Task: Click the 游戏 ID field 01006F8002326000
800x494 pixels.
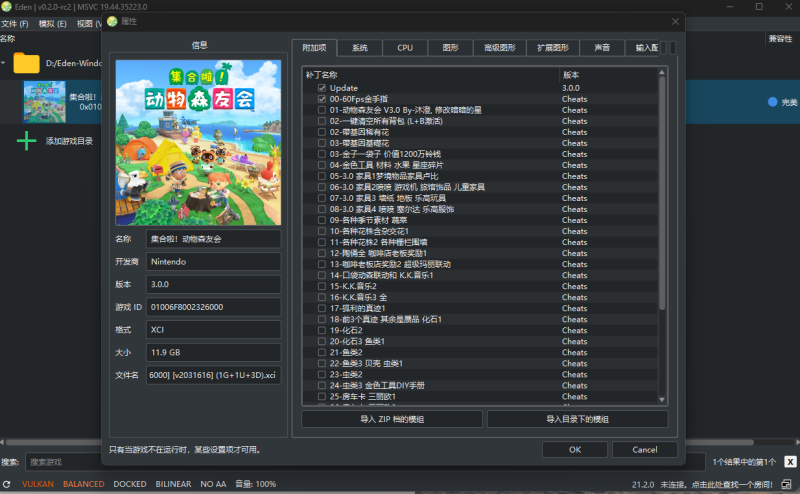Action: click(x=213, y=307)
